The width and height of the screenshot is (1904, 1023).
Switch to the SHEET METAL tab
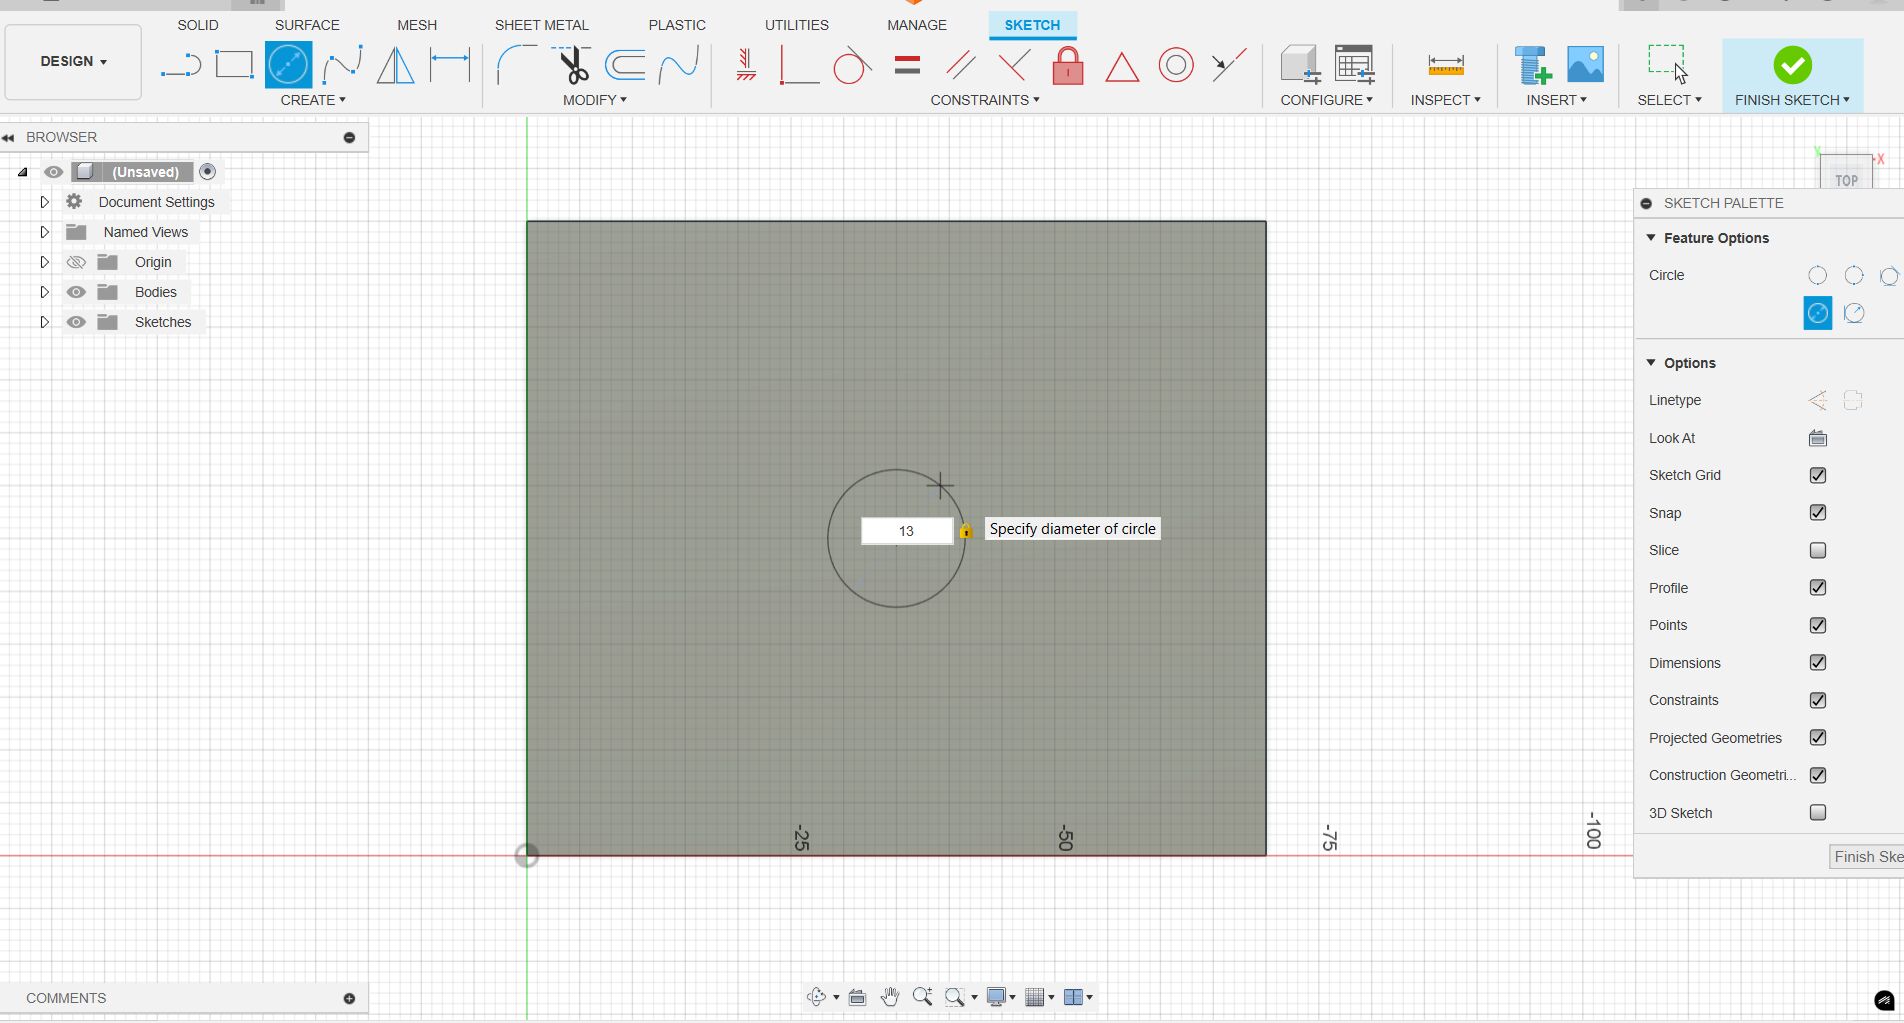541,25
